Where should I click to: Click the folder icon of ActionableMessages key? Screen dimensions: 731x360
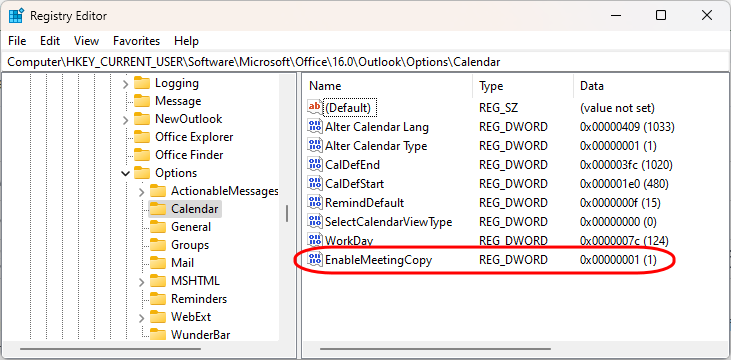pyautogui.click(x=158, y=191)
